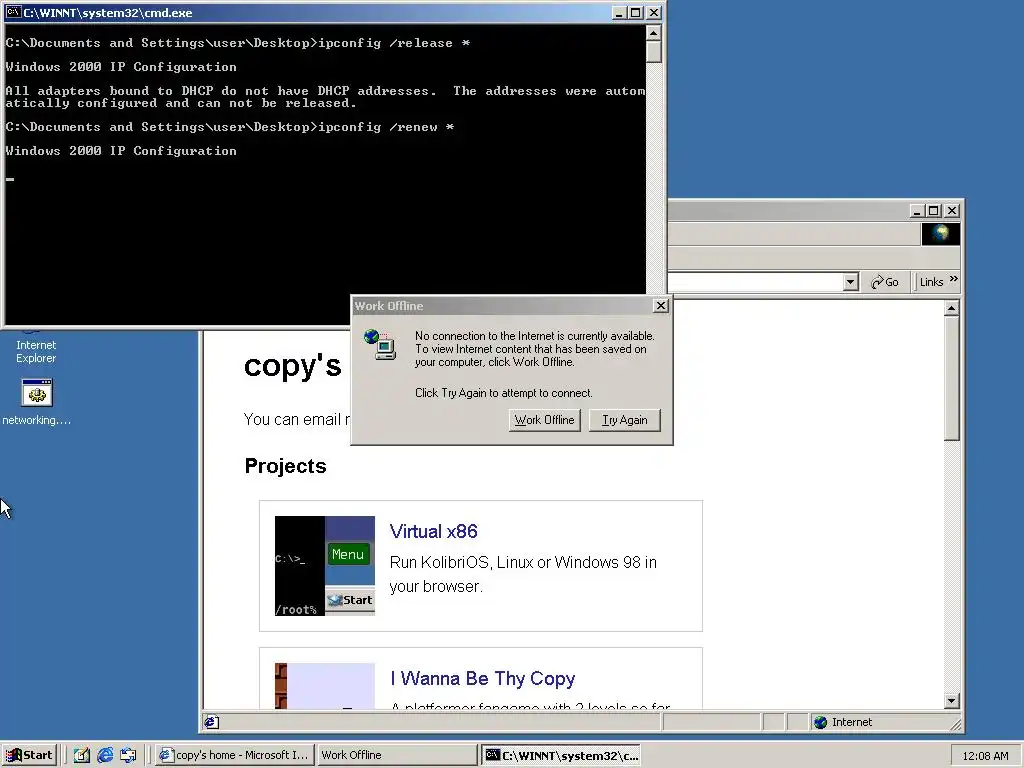
Task: Open the address bar dropdown arrow
Action: pos(850,282)
